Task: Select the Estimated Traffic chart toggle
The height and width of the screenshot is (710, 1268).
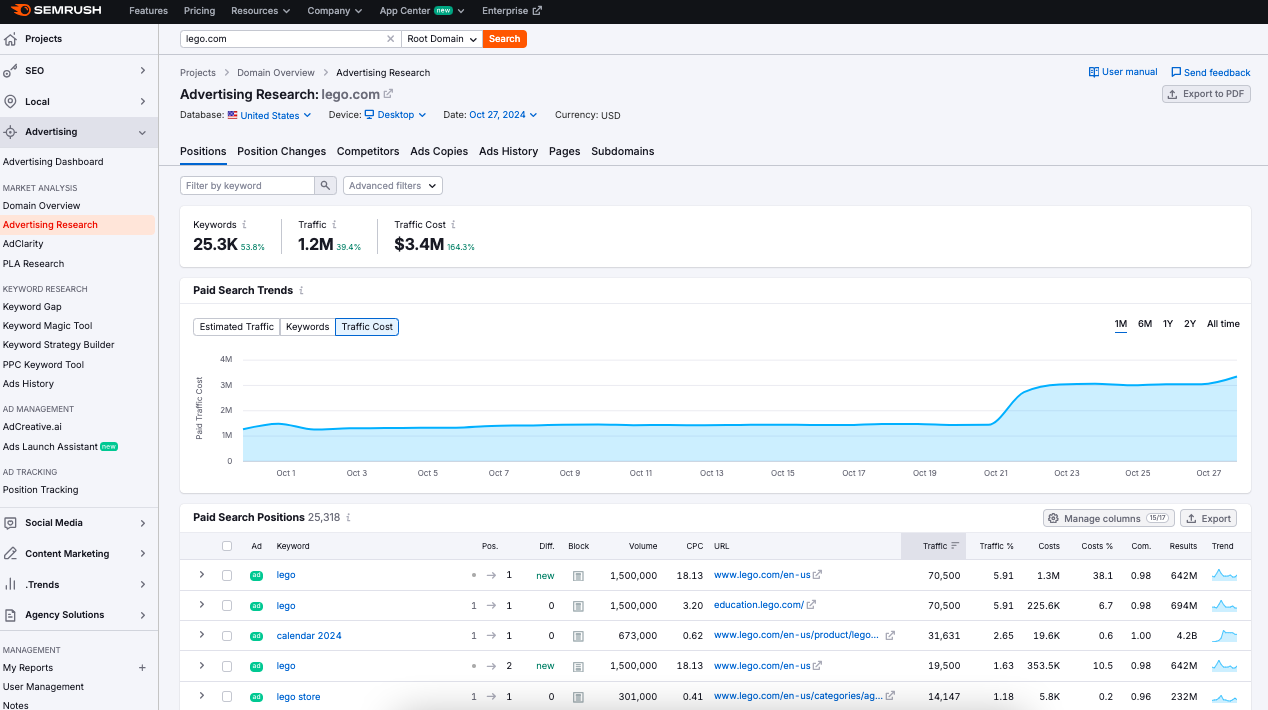Action: pos(236,327)
